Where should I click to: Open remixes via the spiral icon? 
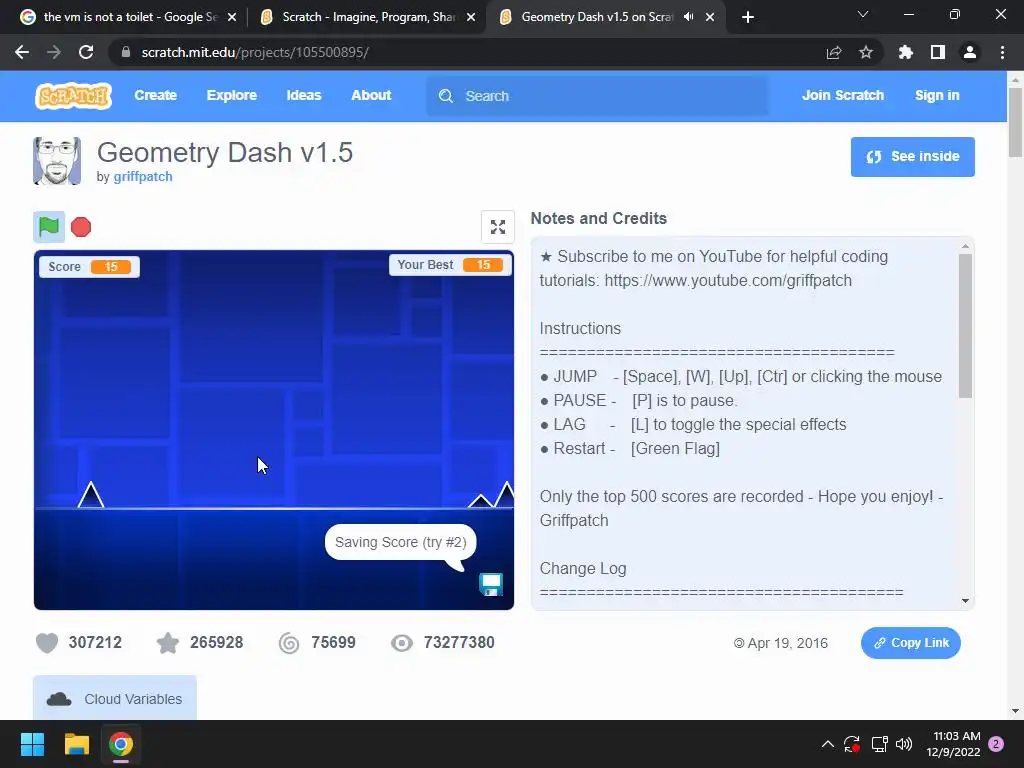point(289,643)
